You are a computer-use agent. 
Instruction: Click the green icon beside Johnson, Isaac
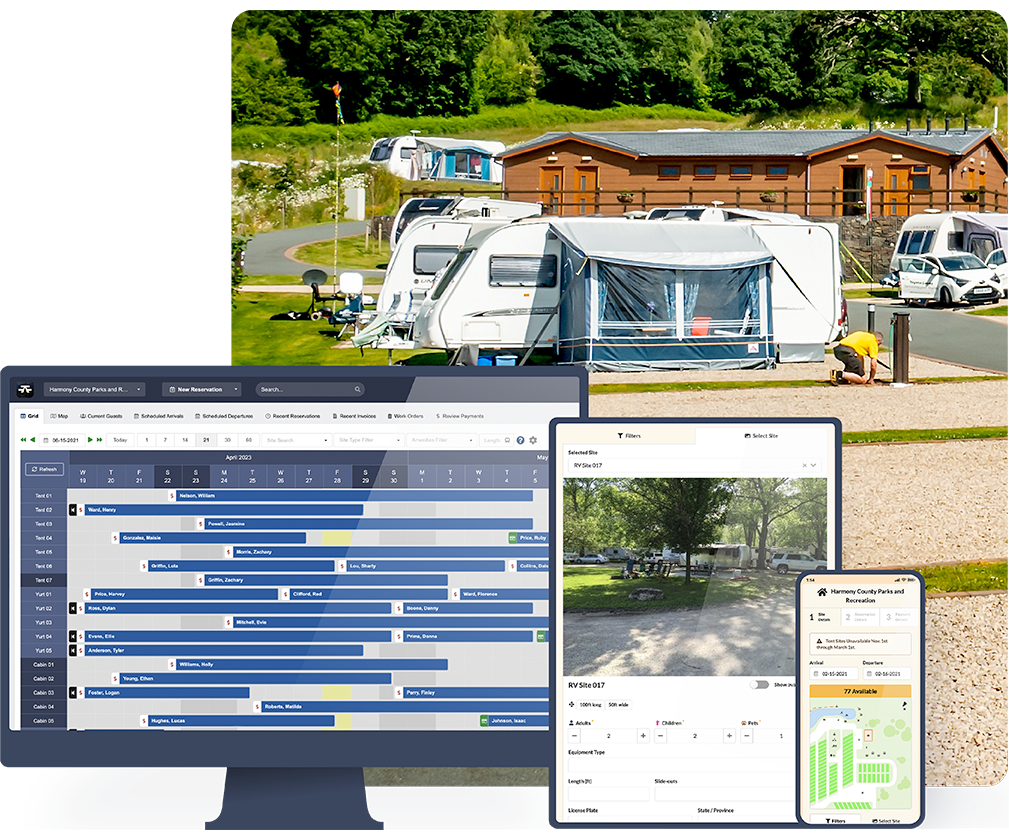pos(484,721)
